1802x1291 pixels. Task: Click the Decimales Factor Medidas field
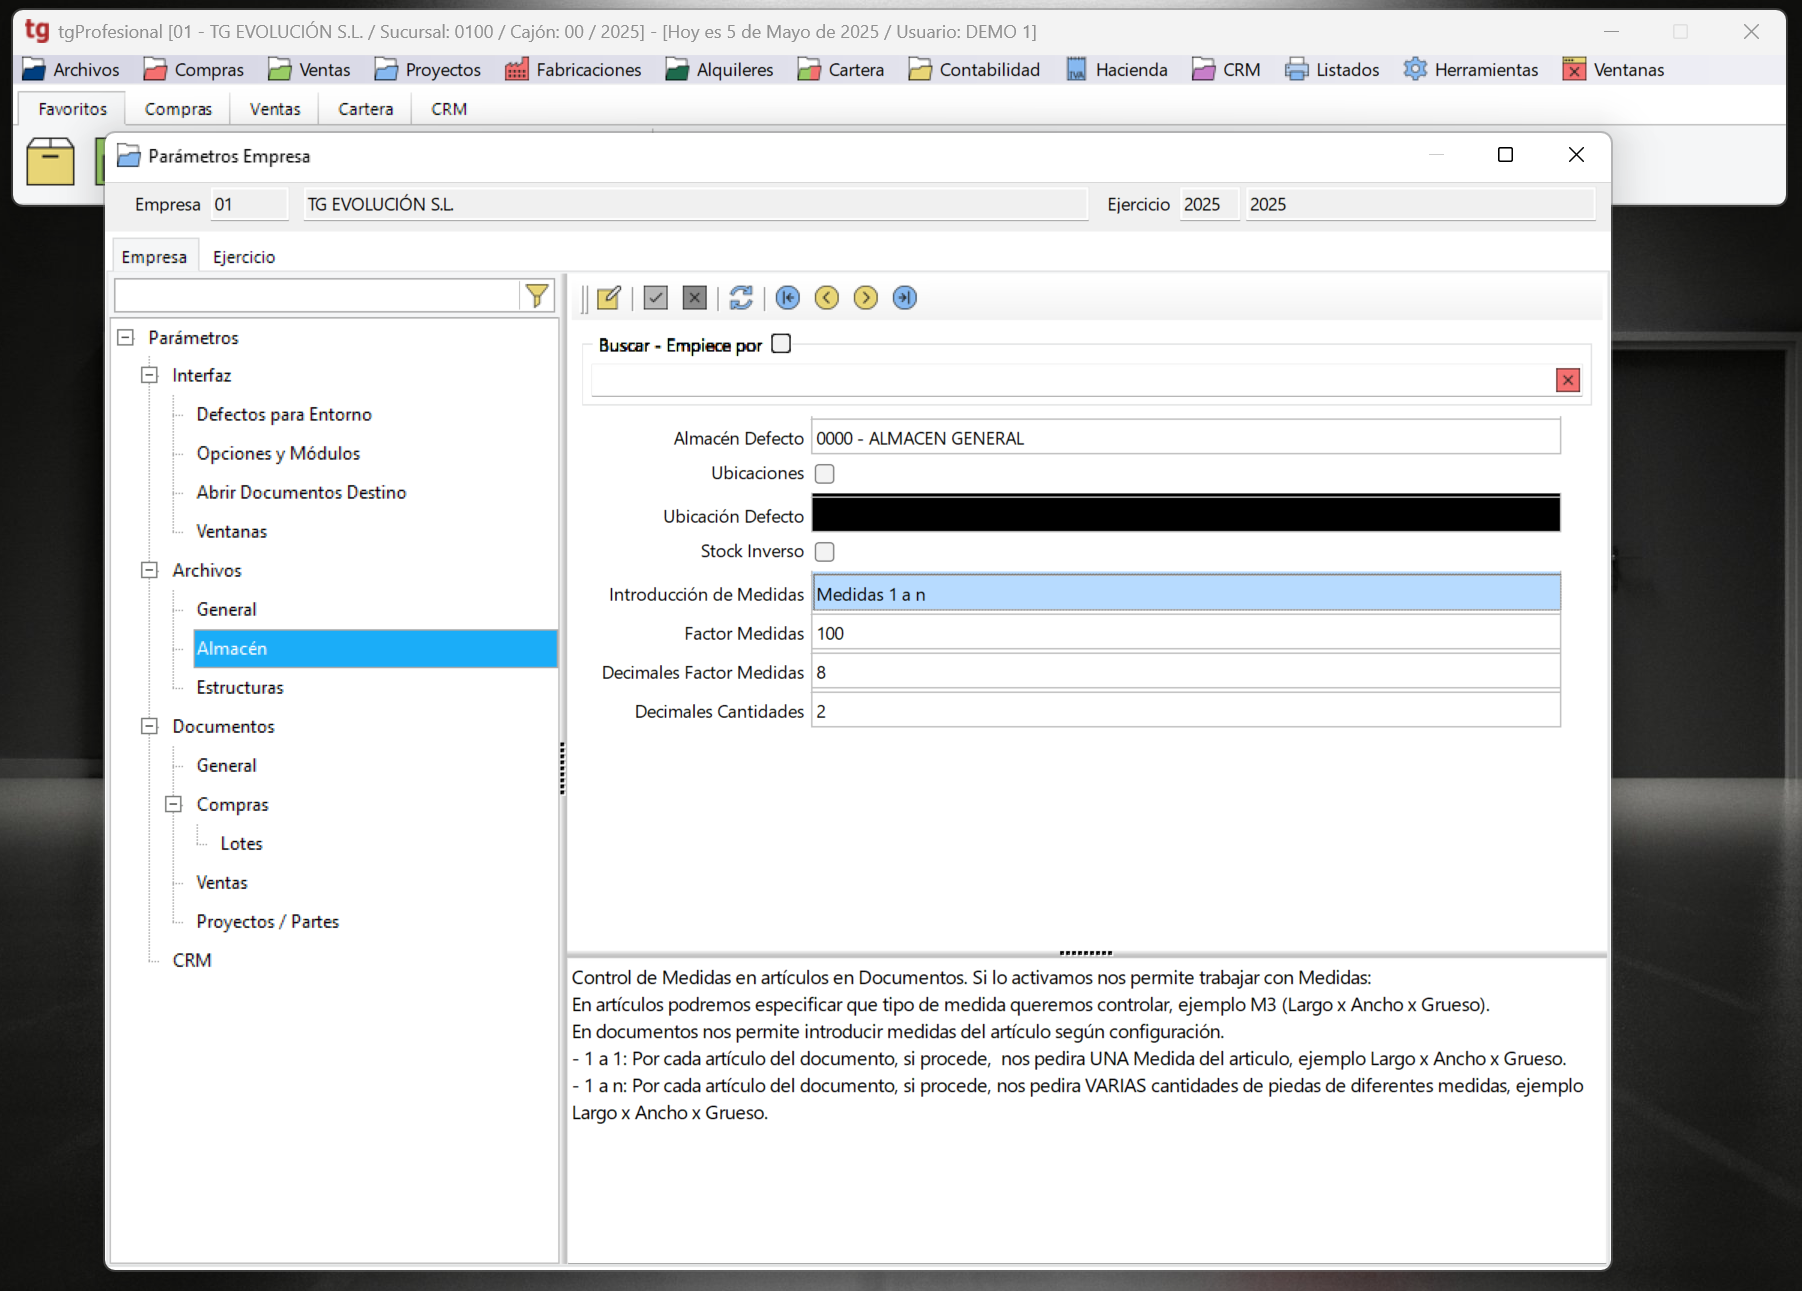(1186, 672)
